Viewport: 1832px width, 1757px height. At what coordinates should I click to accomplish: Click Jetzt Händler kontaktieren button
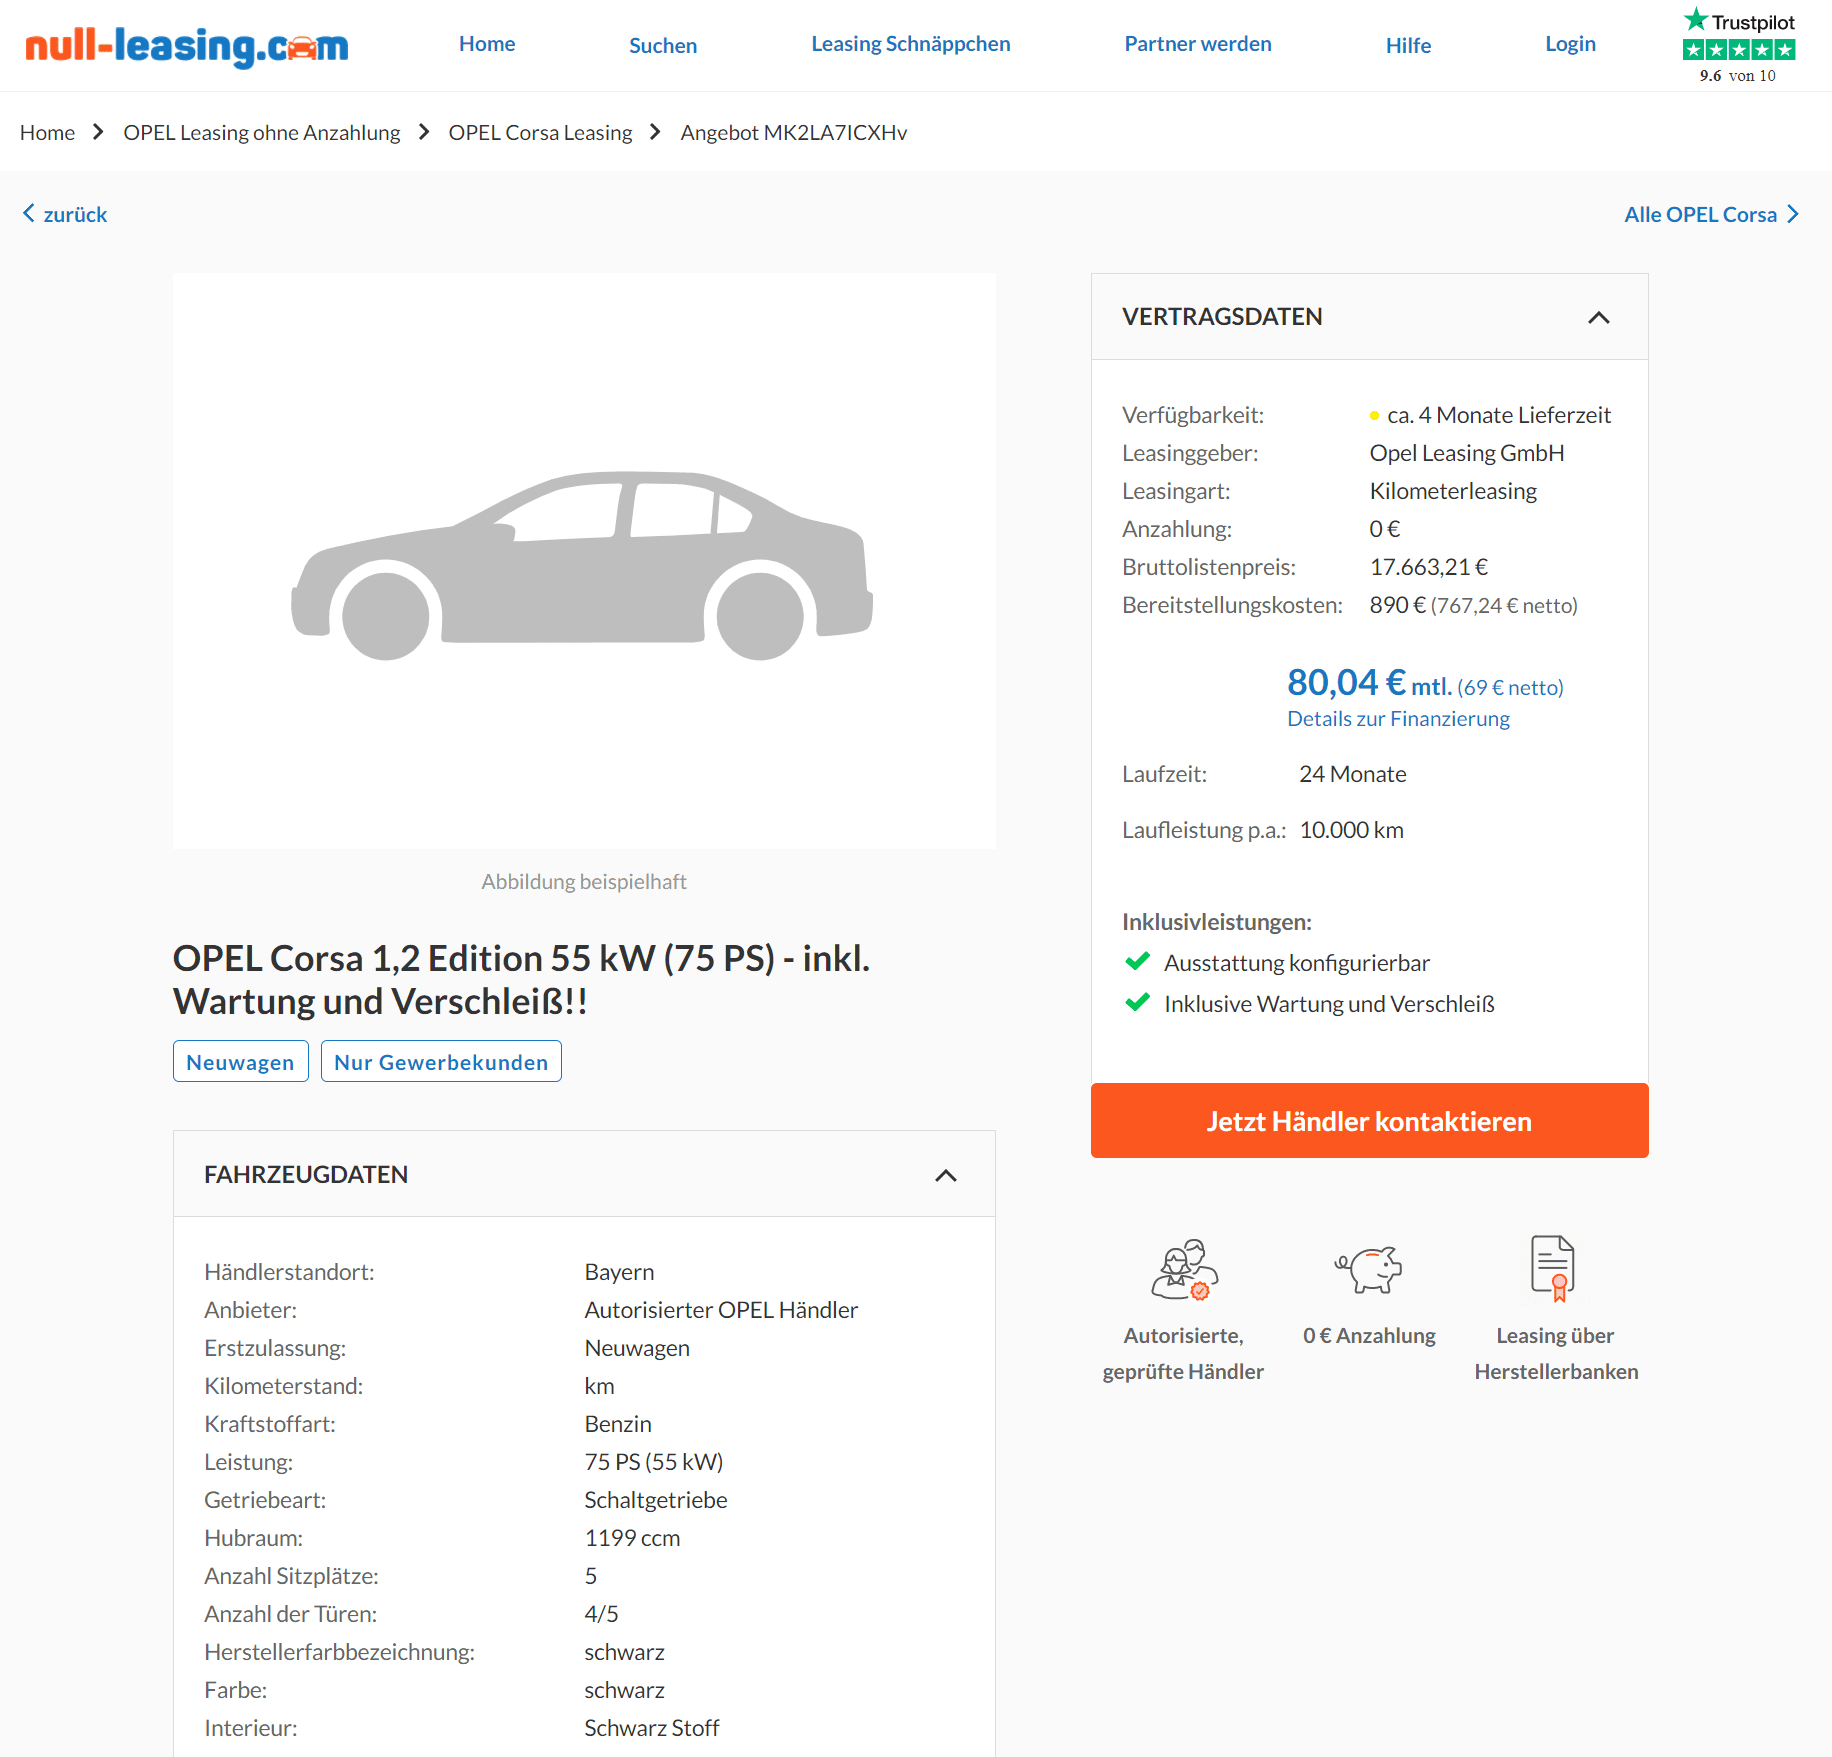point(1369,1121)
